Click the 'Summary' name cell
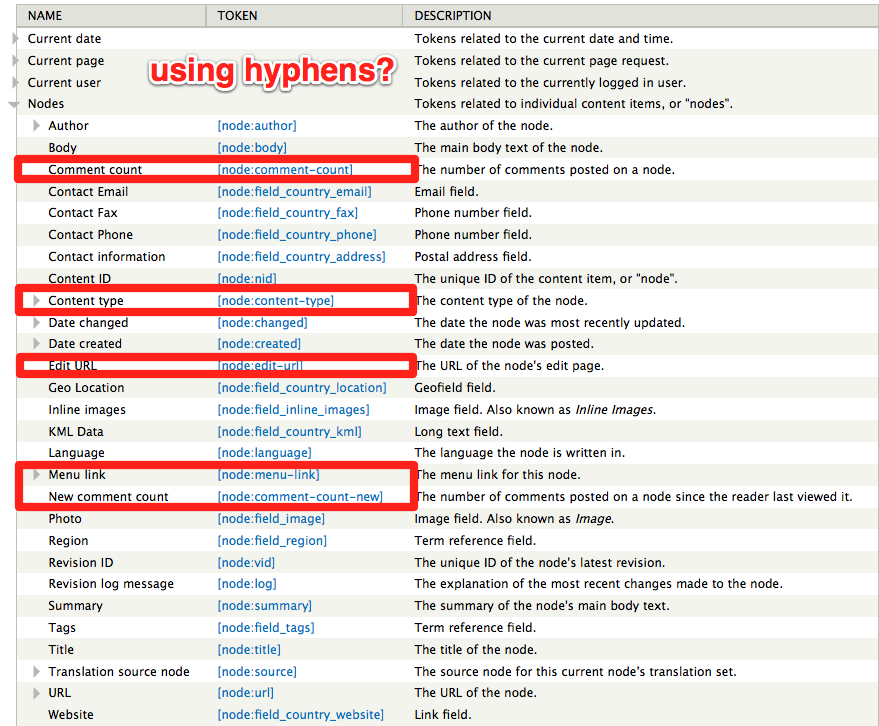 click(x=75, y=605)
